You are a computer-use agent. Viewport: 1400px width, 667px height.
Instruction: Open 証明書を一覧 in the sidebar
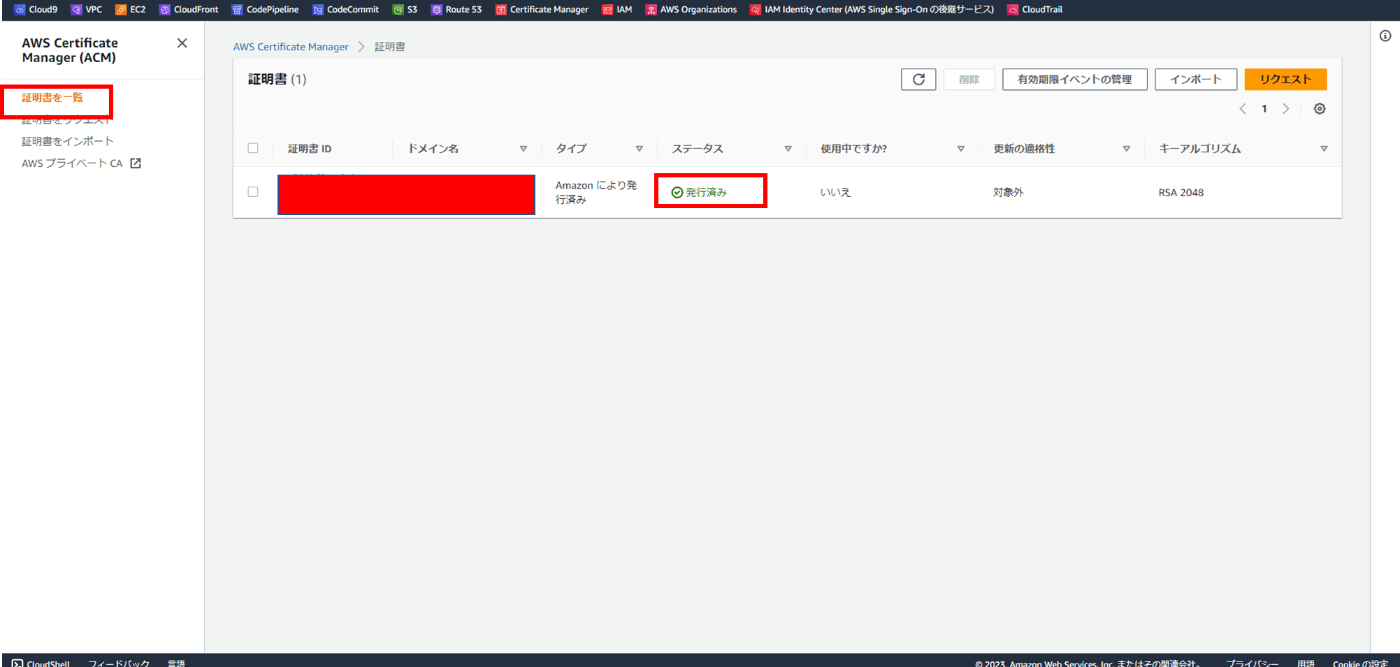pyautogui.click(x=53, y=98)
